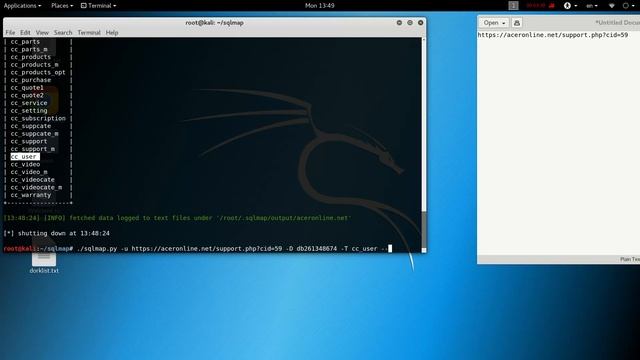Click the Untitled Document editor title
640x360 pixels.
[617, 22]
